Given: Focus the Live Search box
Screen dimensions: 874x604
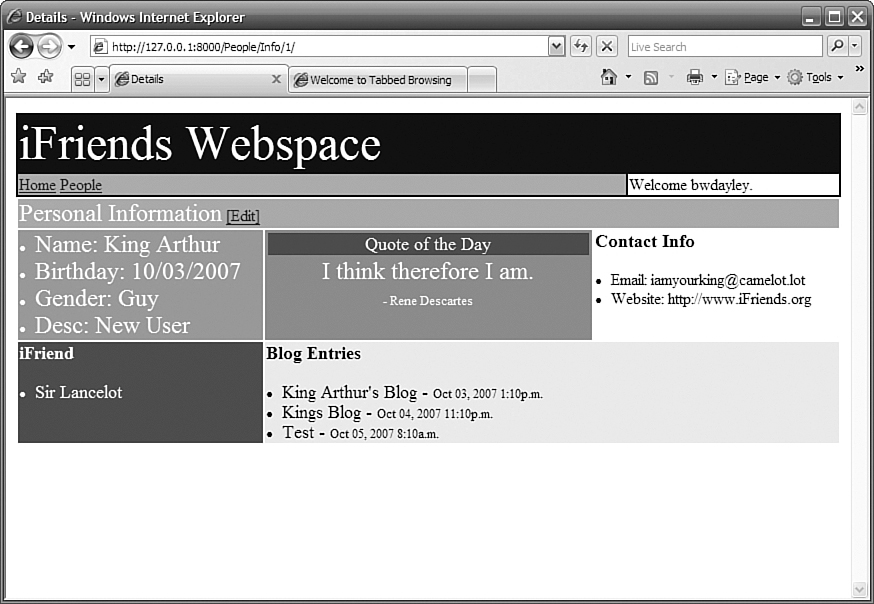Looking at the screenshot, I should click(725, 47).
